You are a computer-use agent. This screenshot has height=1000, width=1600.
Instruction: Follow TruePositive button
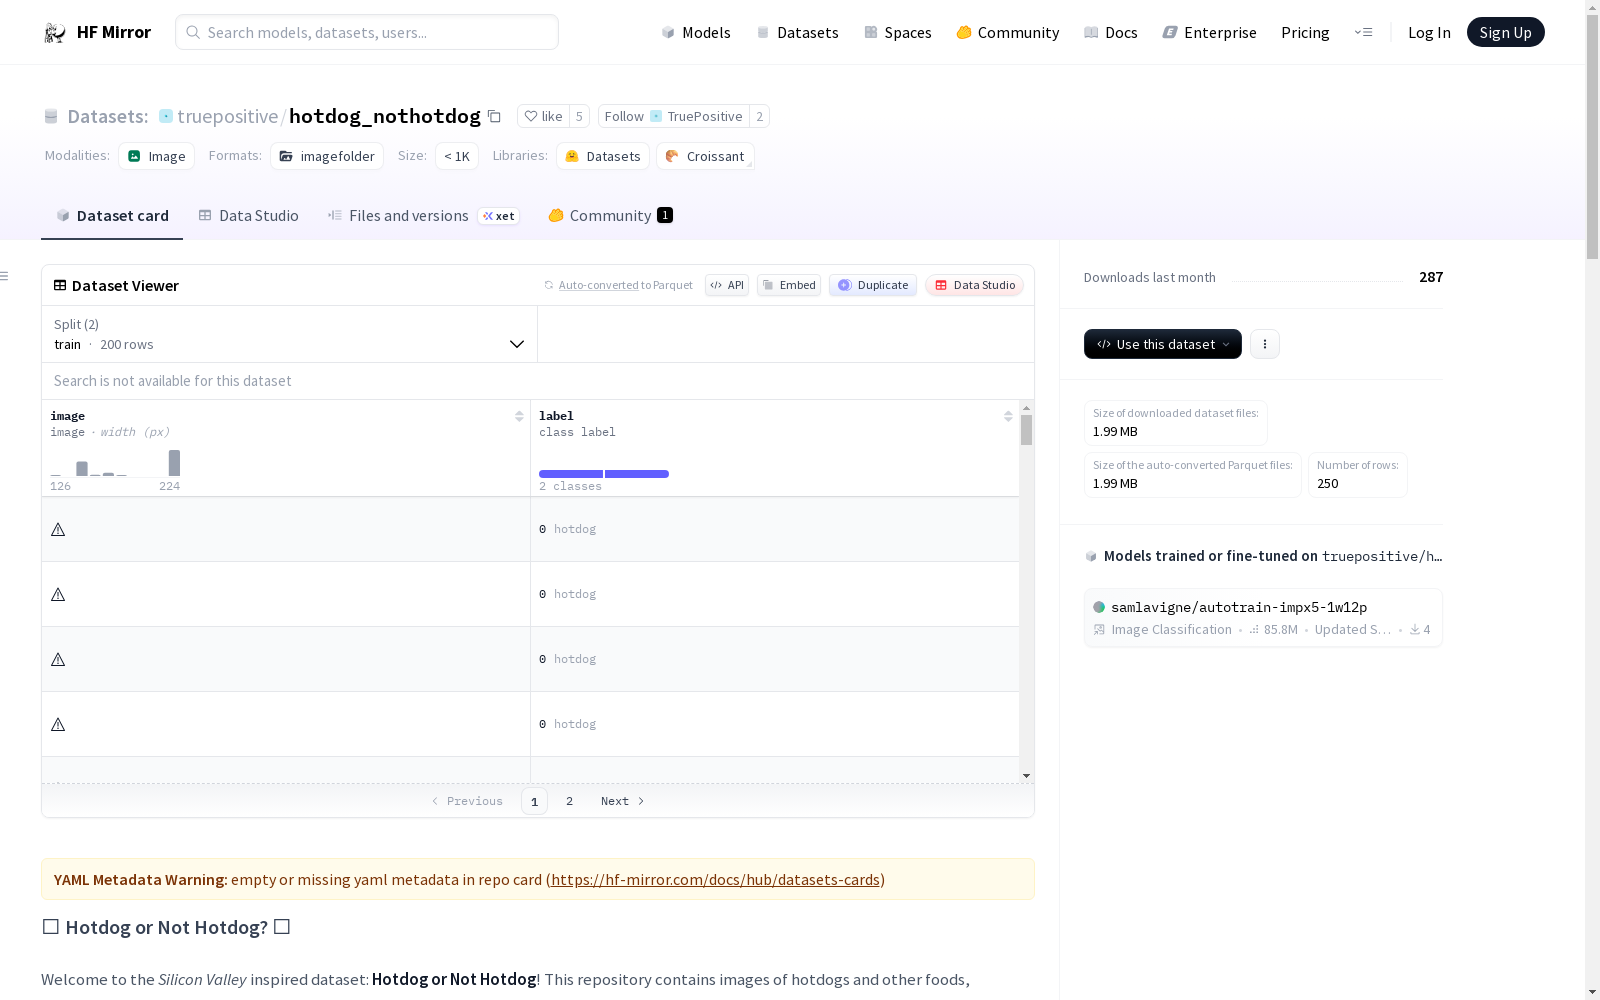pos(674,116)
